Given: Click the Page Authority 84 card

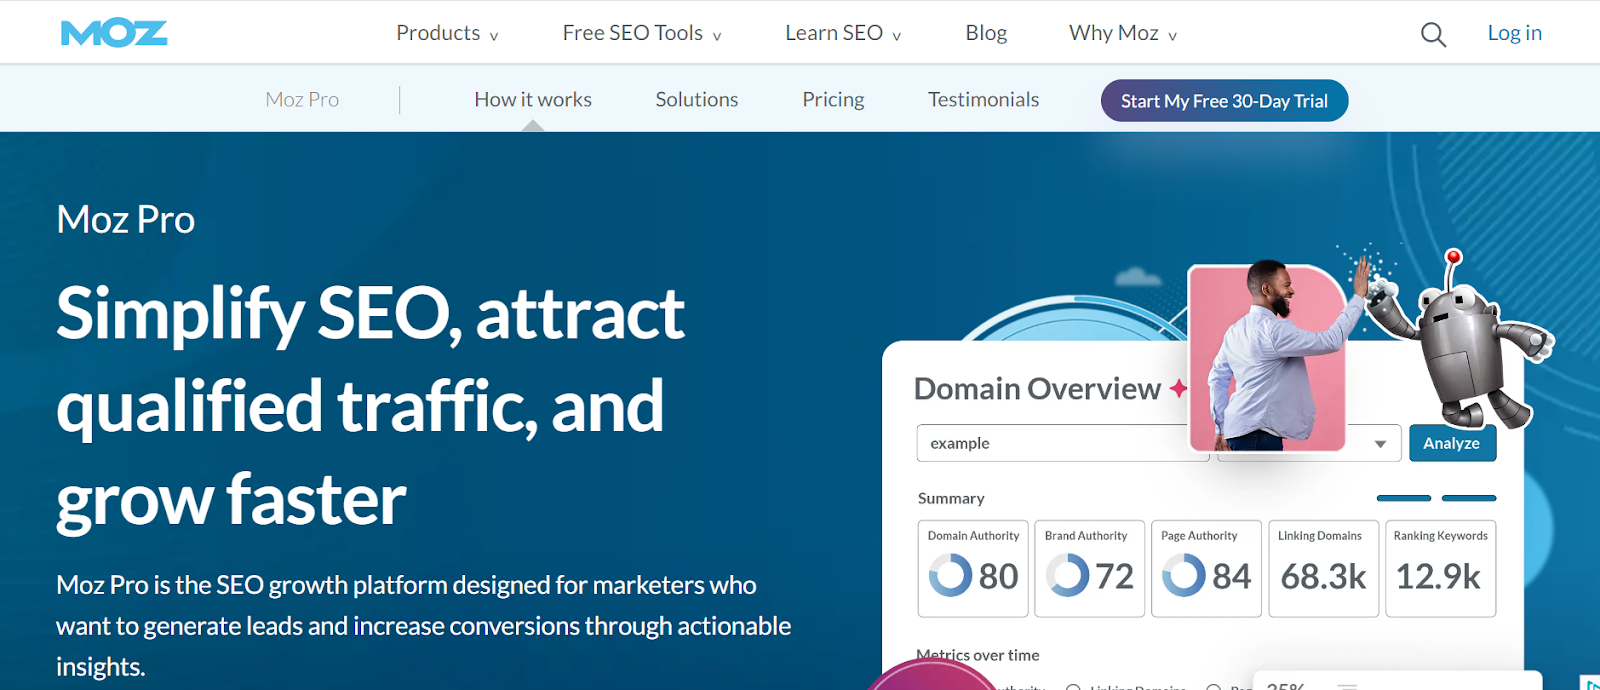Looking at the screenshot, I should [1206, 568].
